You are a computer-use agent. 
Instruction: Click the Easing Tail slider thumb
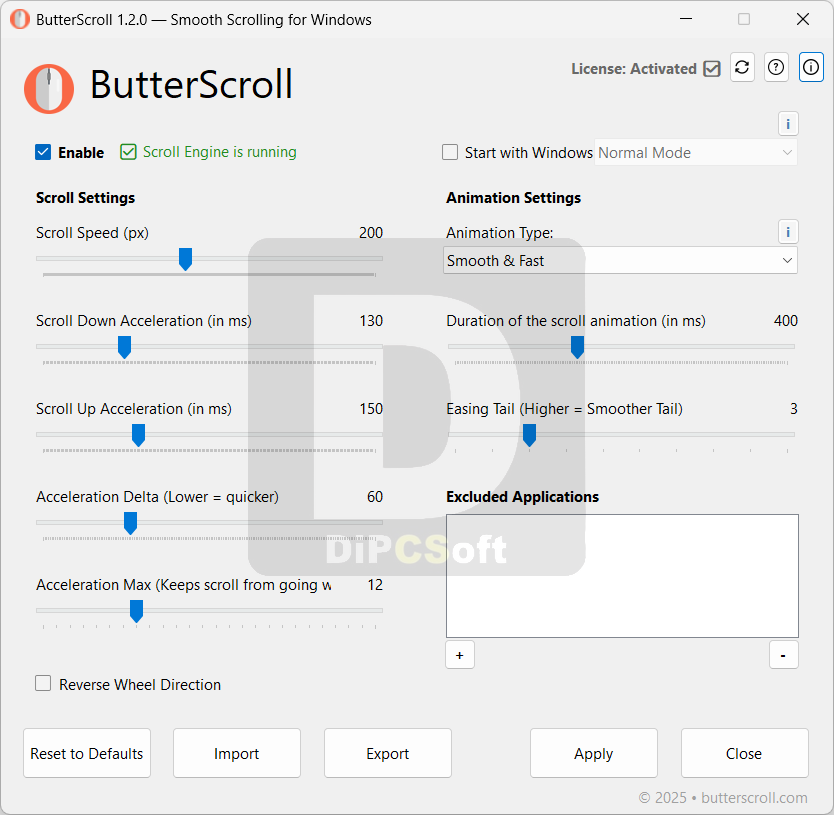(x=529, y=435)
